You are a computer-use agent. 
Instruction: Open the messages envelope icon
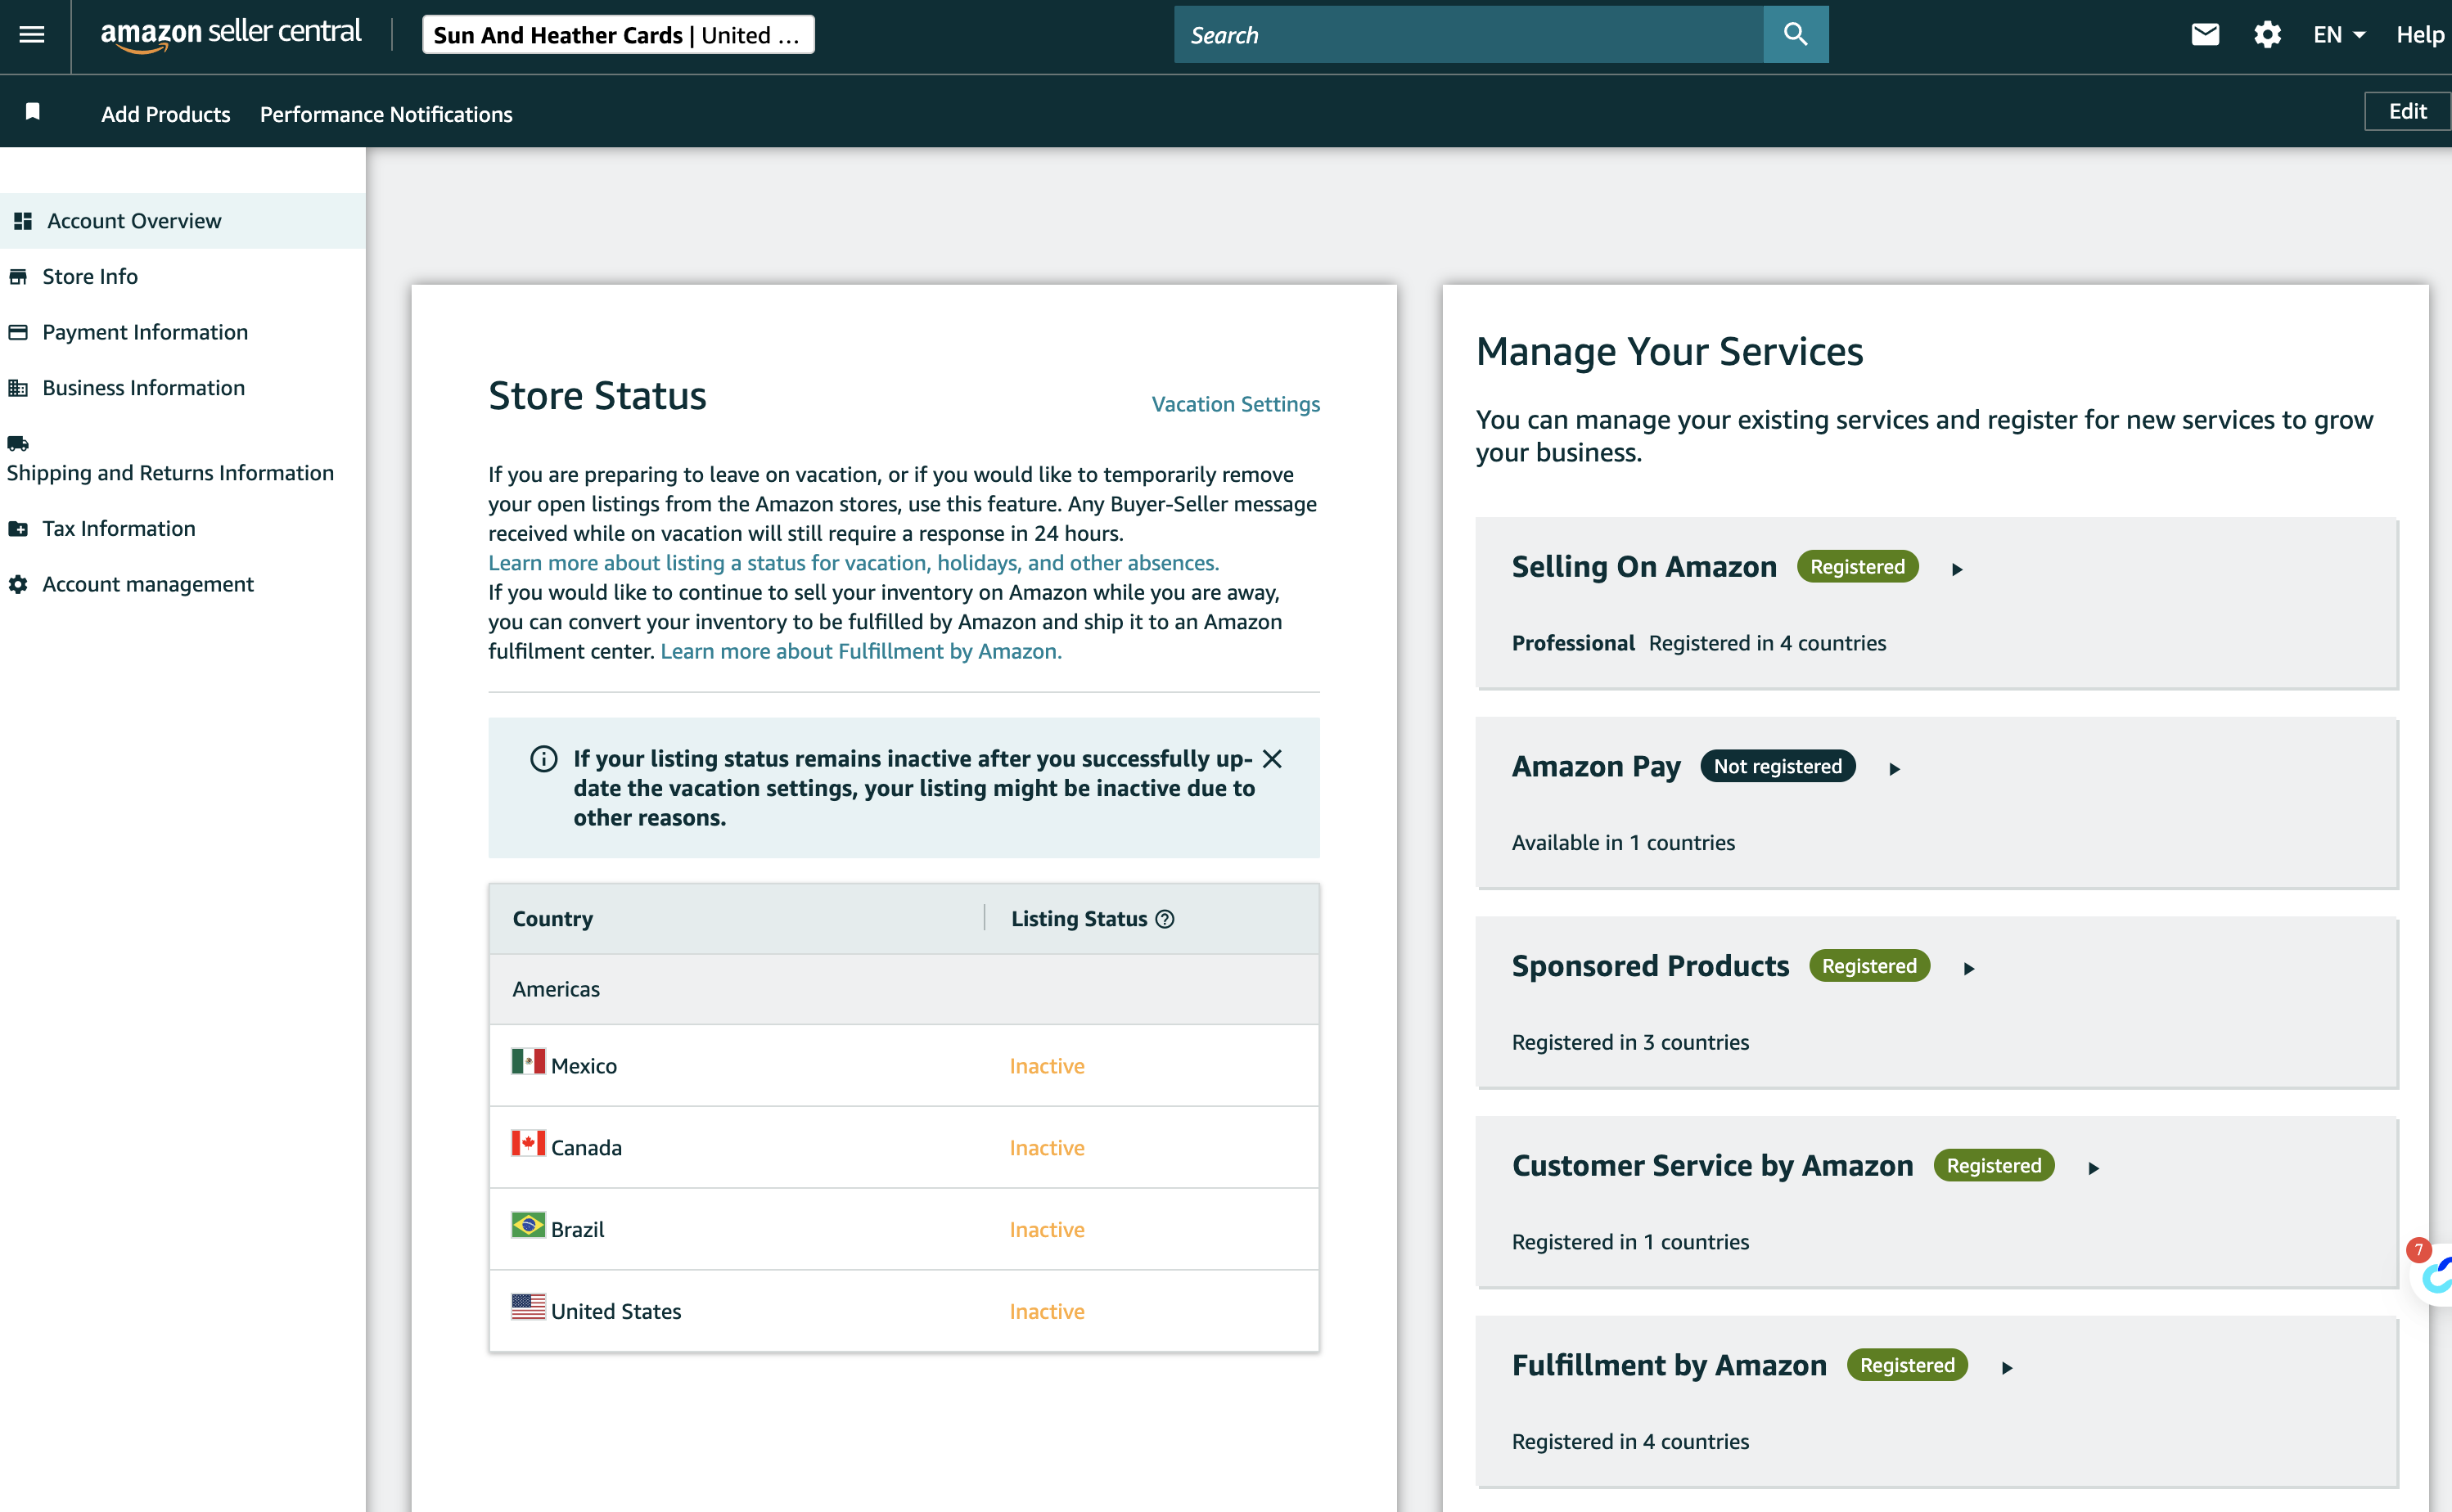pos(2205,35)
